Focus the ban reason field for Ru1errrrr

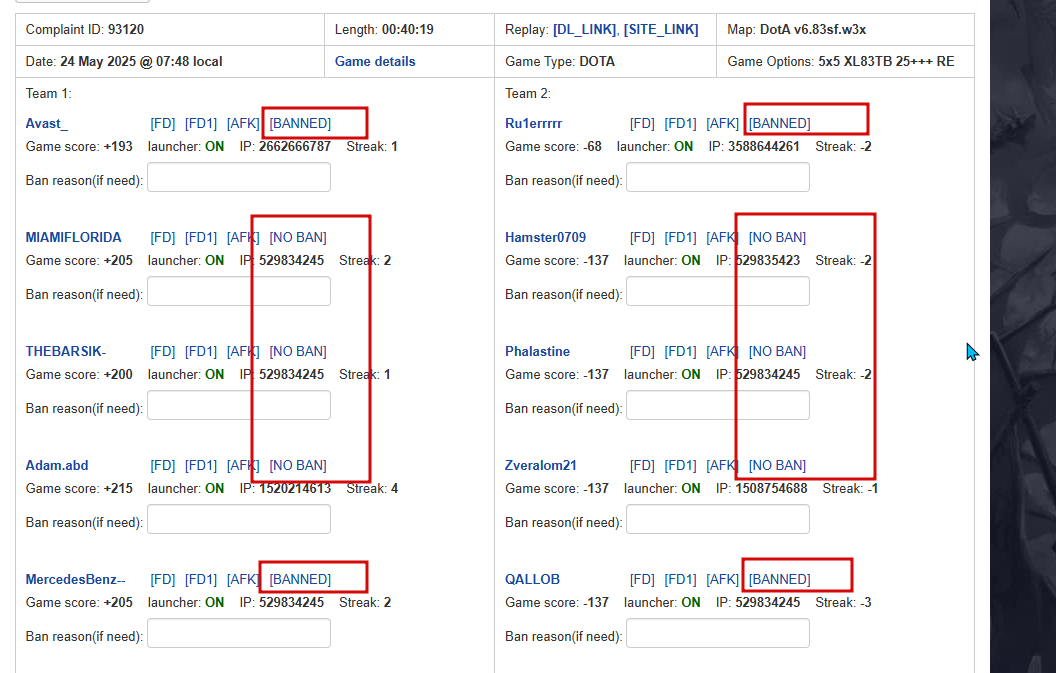[x=718, y=177]
